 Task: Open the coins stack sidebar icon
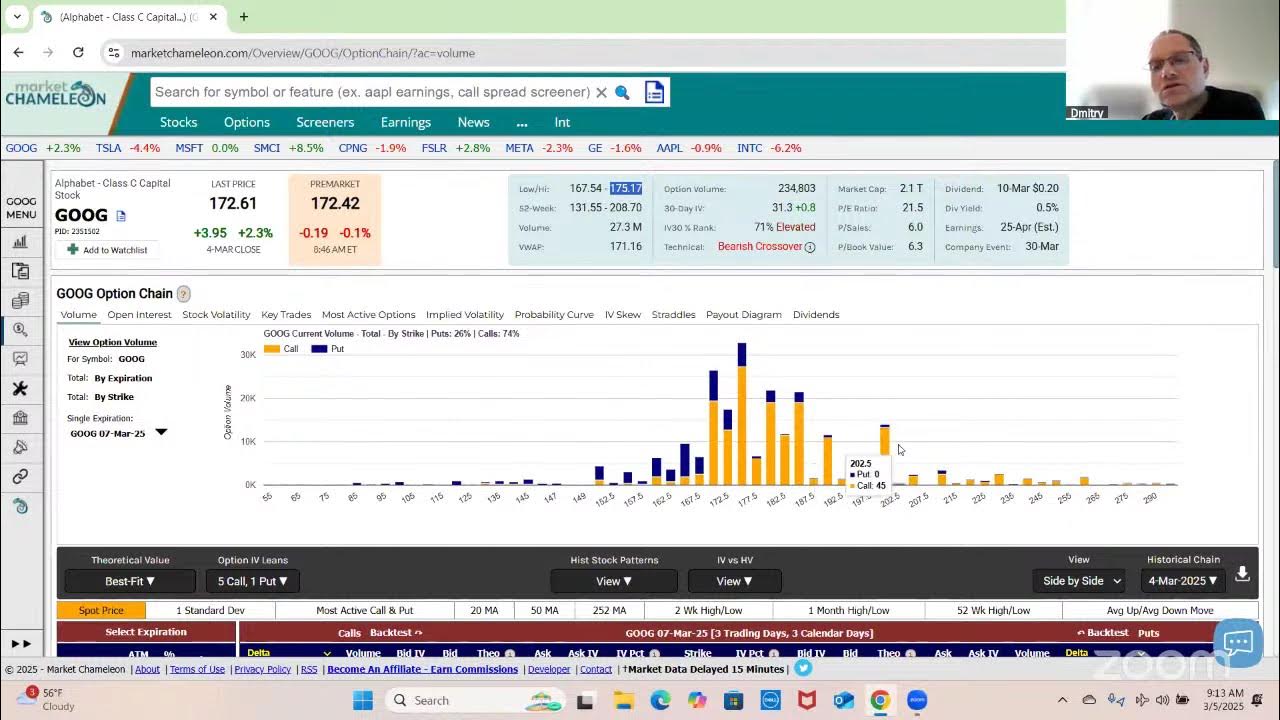(x=20, y=300)
